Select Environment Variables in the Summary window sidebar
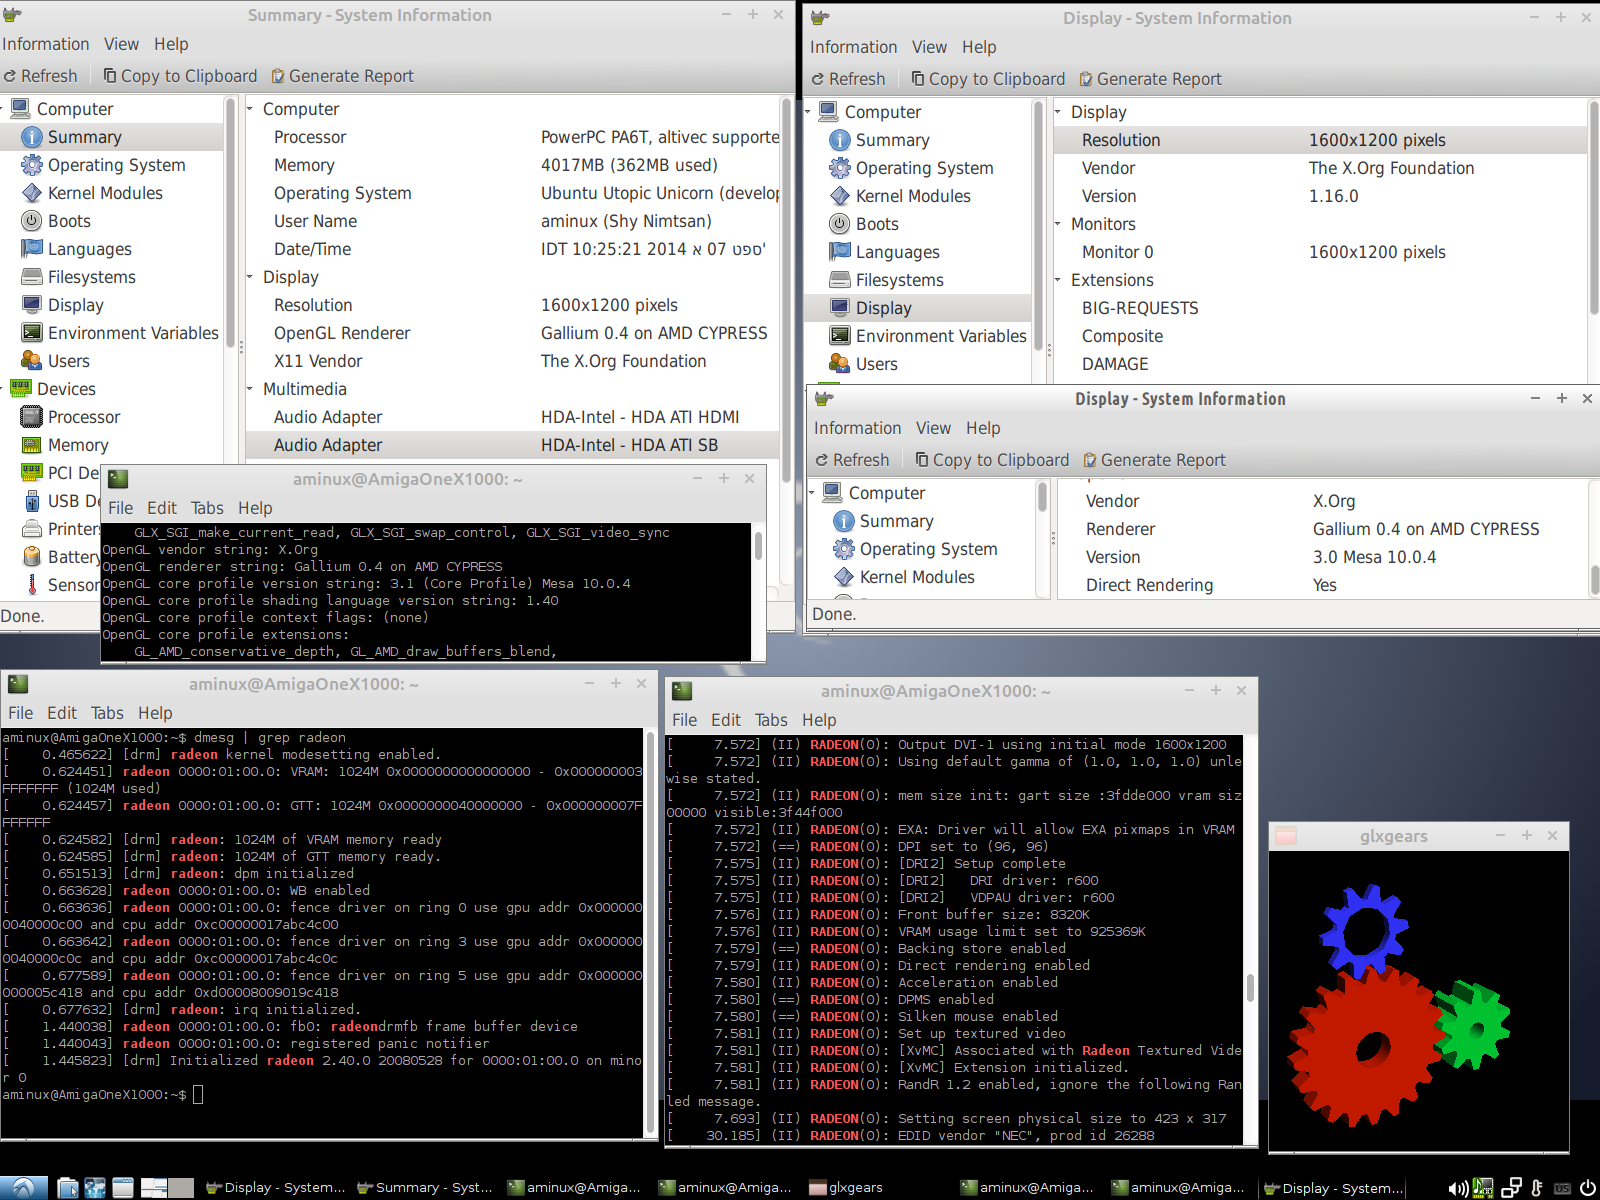 click(x=132, y=333)
